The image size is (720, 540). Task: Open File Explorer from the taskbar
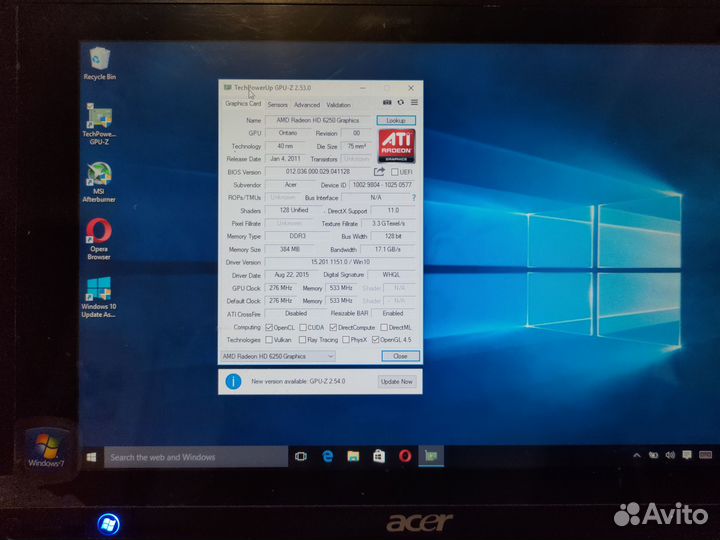[353, 456]
